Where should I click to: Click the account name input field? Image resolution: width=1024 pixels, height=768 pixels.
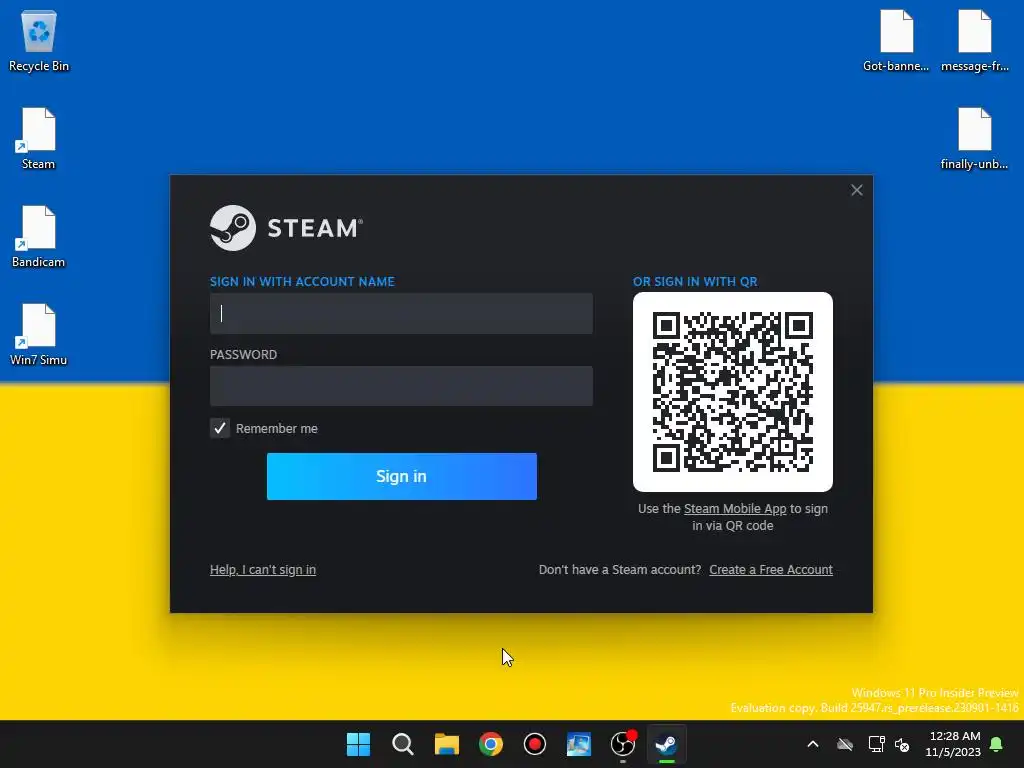pyautogui.click(x=401, y=313)
